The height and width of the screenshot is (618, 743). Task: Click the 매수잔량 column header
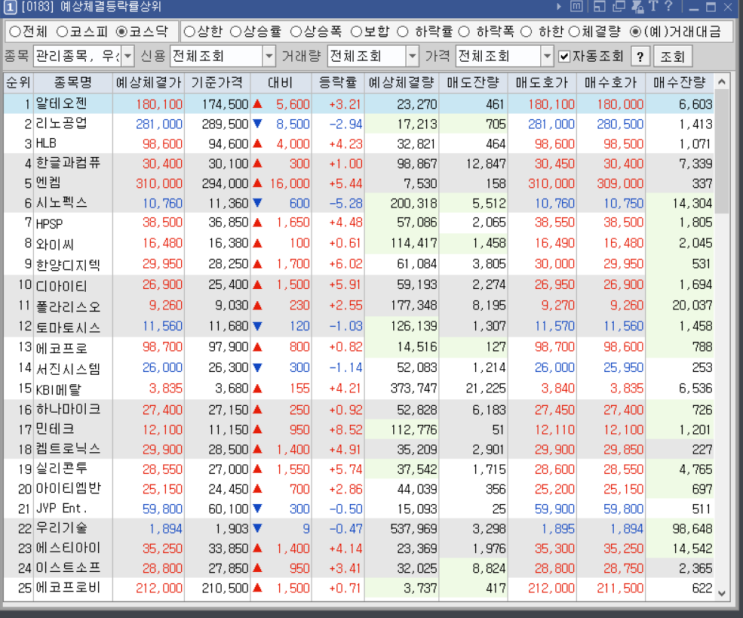click(x=679, y=83)
